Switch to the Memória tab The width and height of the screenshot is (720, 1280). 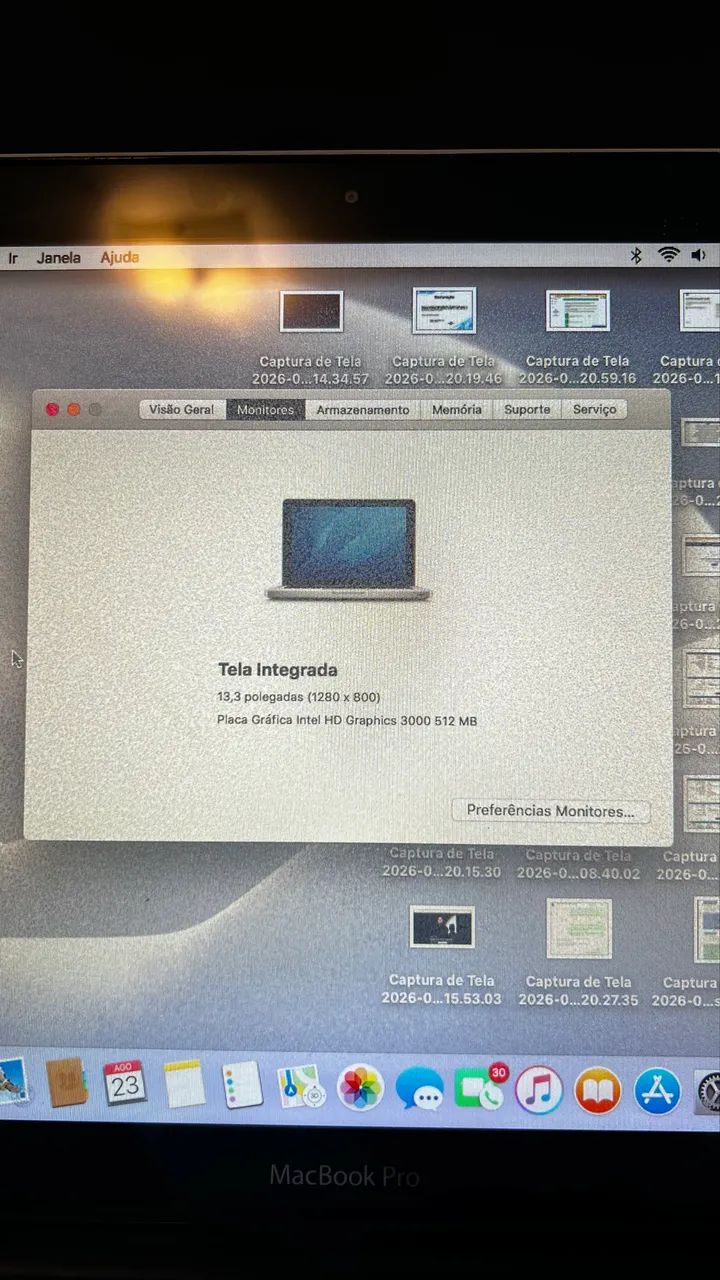pos(457,409)
